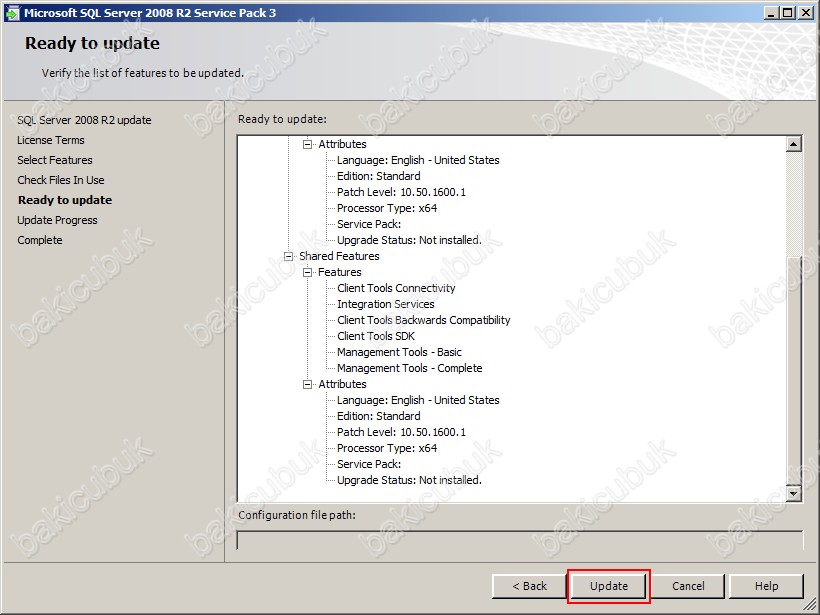This screenshot has height=615, width=820.
Task: Select Integration Services tree item
Action: 385,304
